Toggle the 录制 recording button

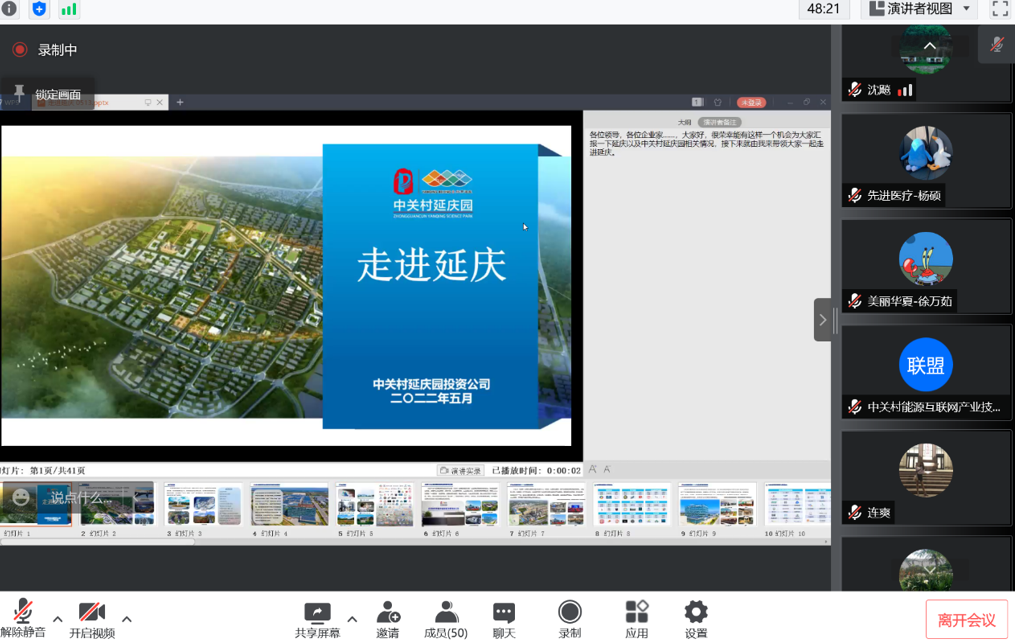coord(570,619)
